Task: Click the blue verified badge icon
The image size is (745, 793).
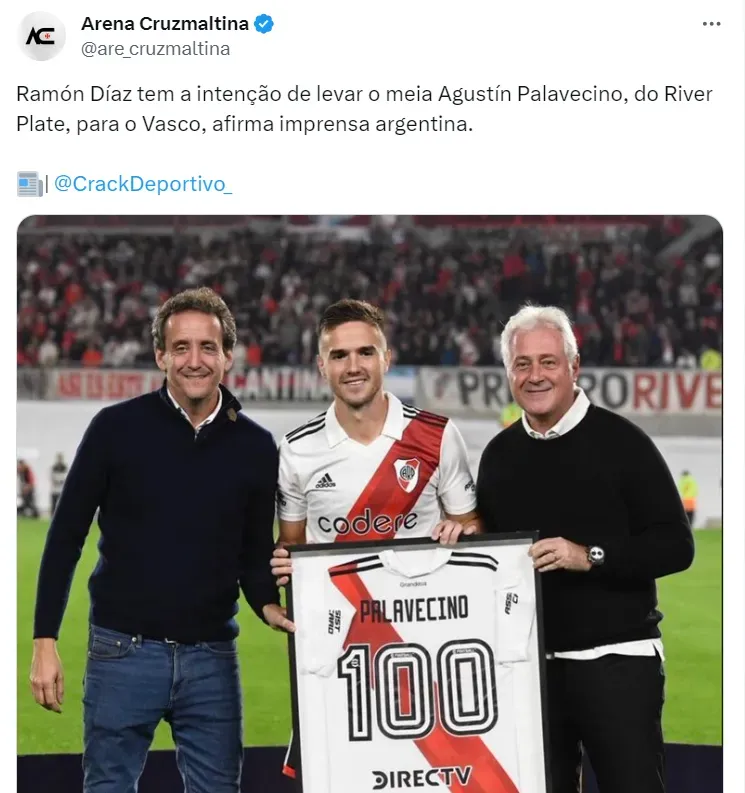Action: (x=264, y=24)
